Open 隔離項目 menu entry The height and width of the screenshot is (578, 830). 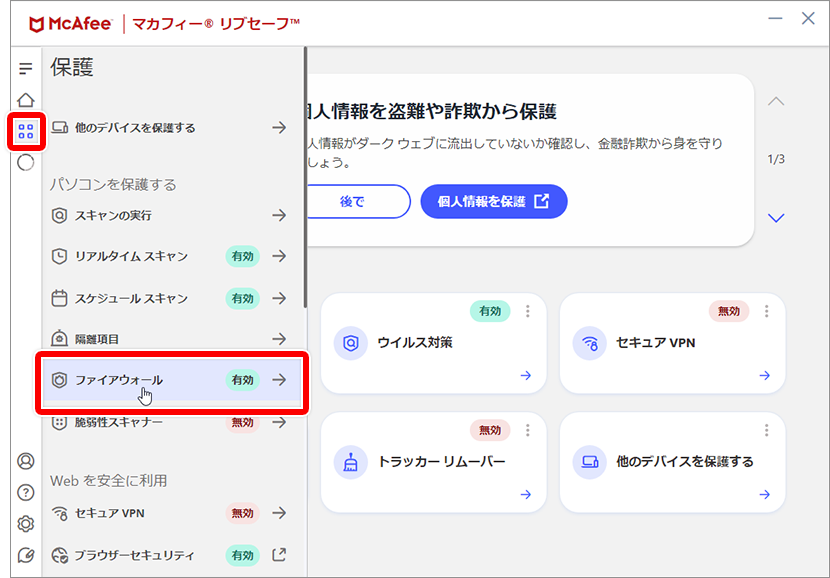(169, 339)
